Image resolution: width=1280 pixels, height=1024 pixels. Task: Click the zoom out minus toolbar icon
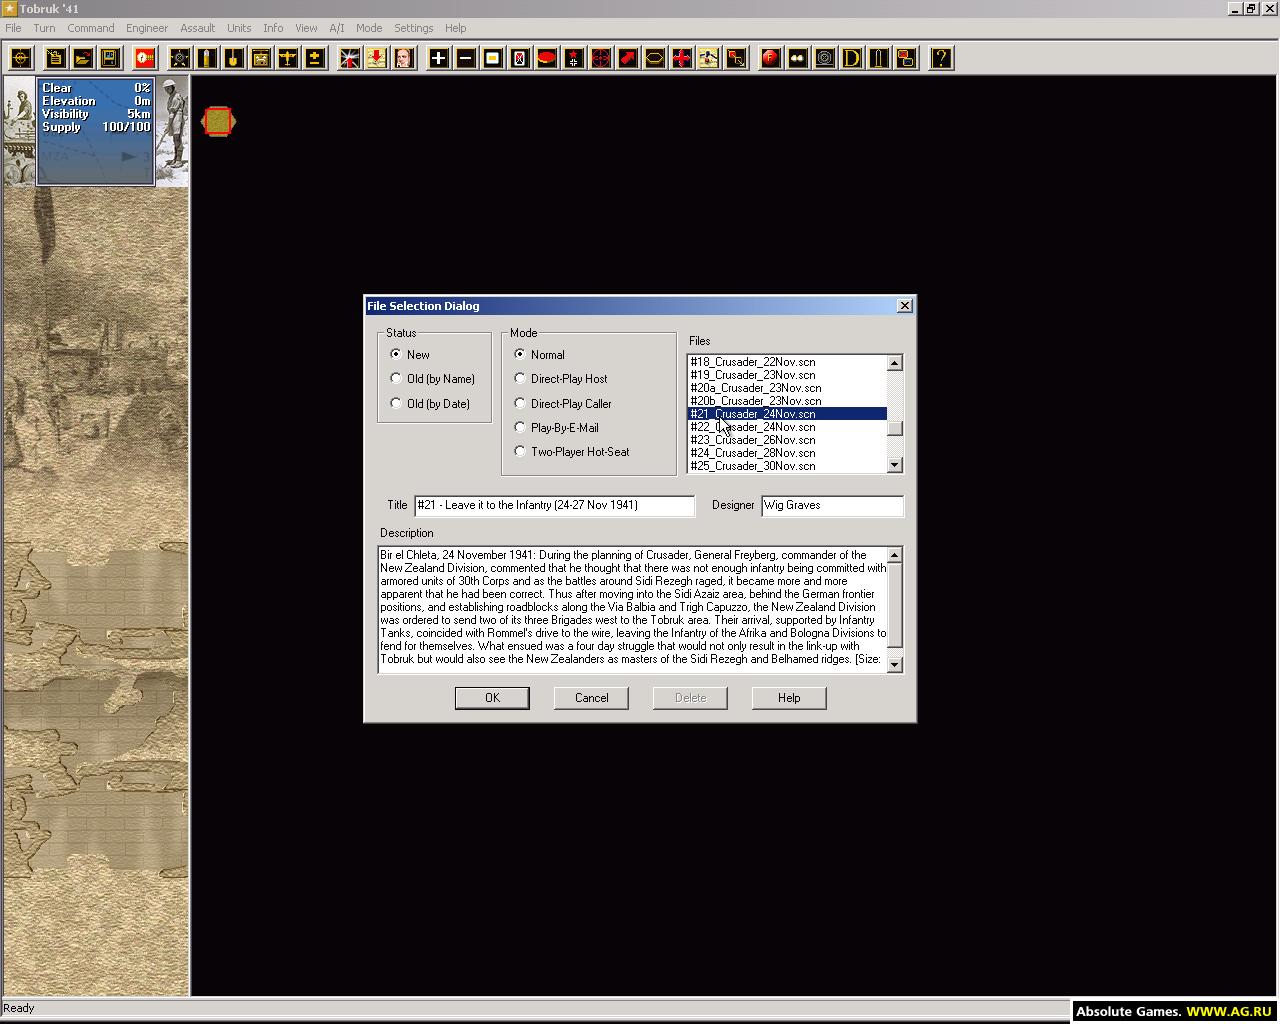coord(465,58)
